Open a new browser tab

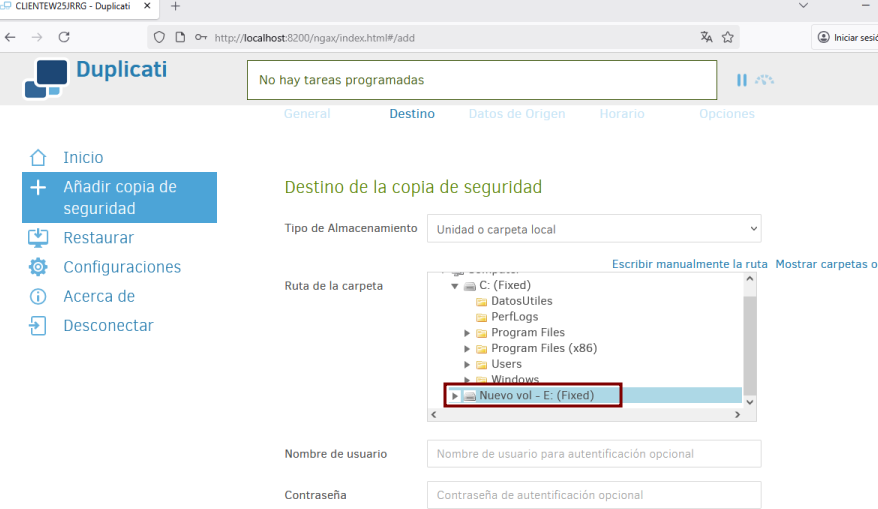click(x=175, y=6)
